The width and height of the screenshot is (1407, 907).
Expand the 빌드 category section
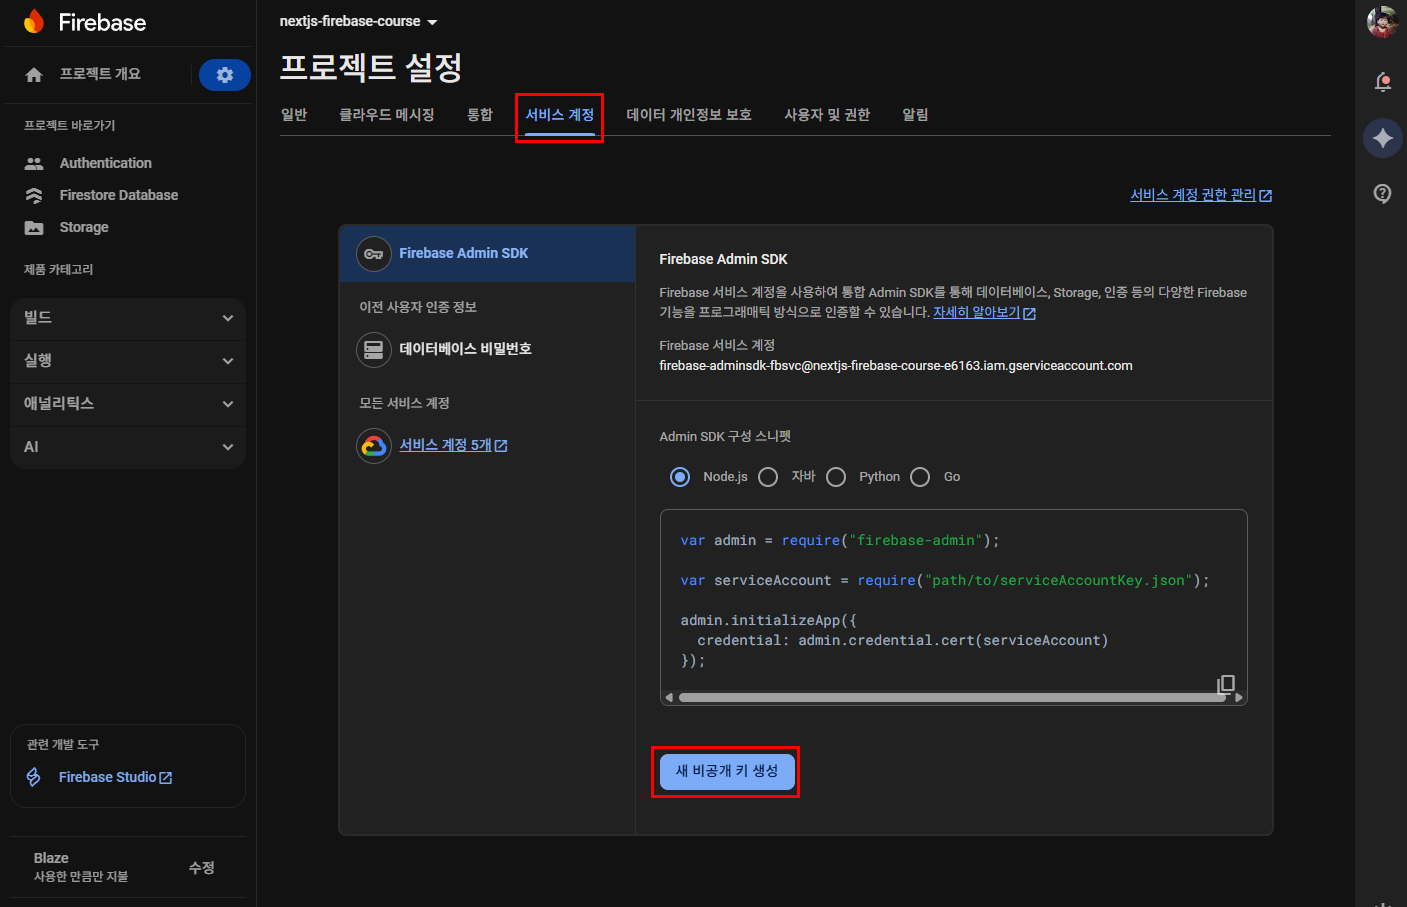128,318
